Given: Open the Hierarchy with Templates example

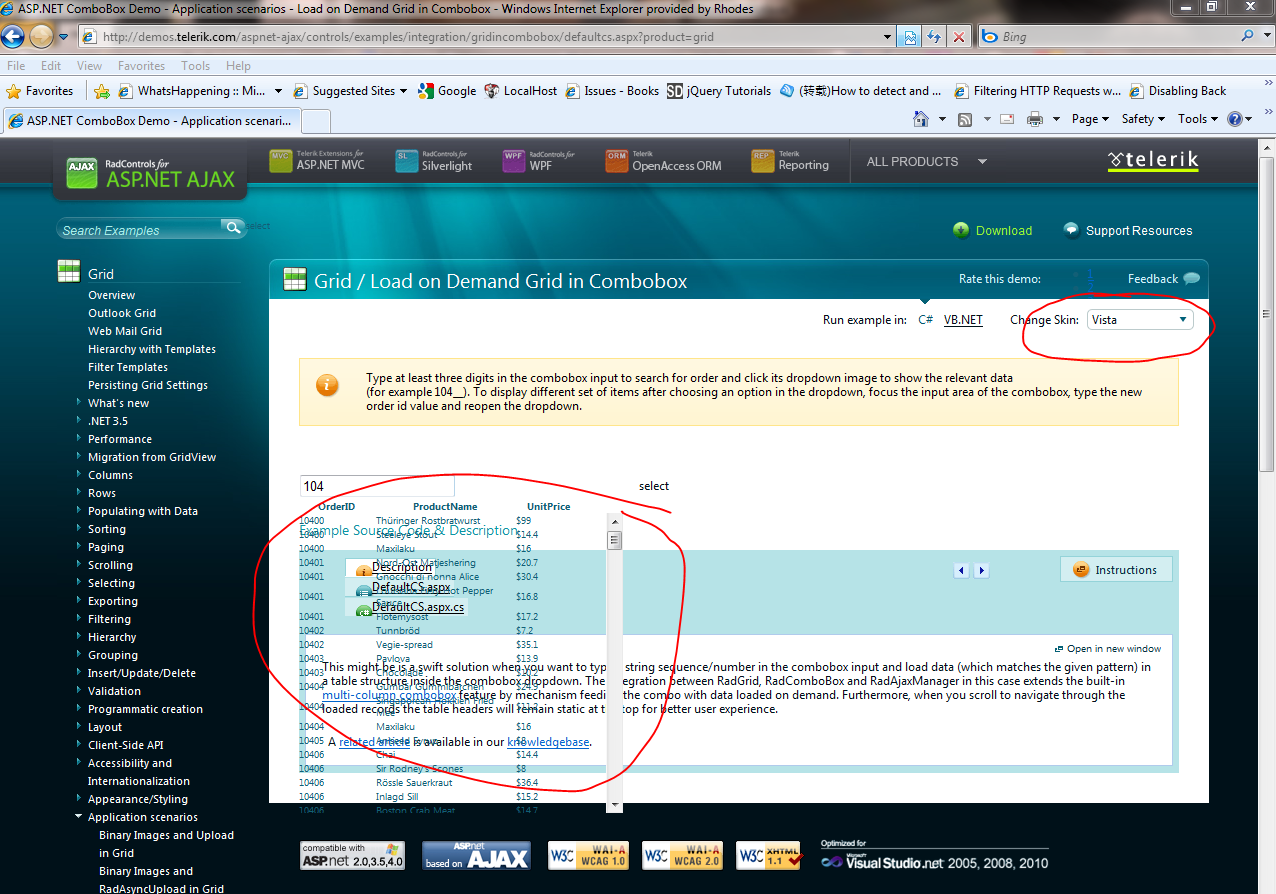Looking at the screenshot, I should coord(152,349).
